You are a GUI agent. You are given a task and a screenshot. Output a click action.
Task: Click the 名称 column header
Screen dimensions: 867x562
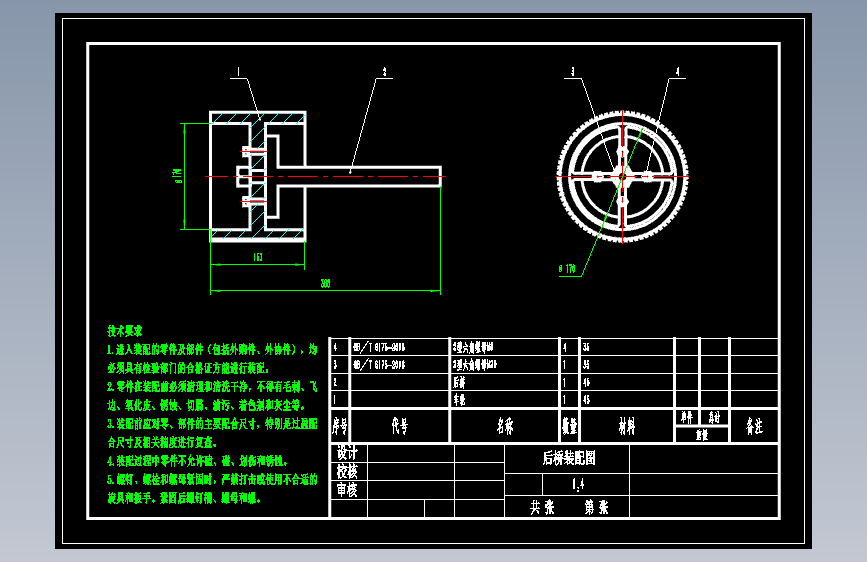pyautogui.click(x=505, y=426)
